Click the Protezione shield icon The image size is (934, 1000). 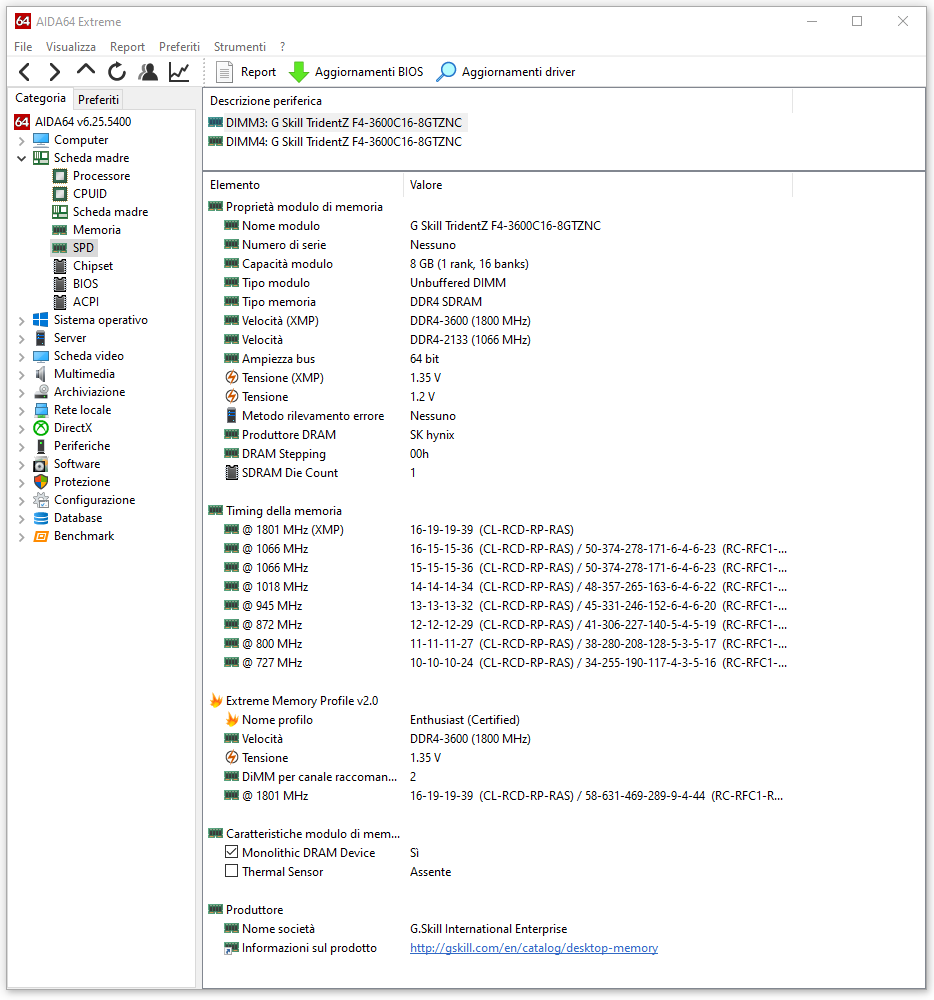coord(41,482)
